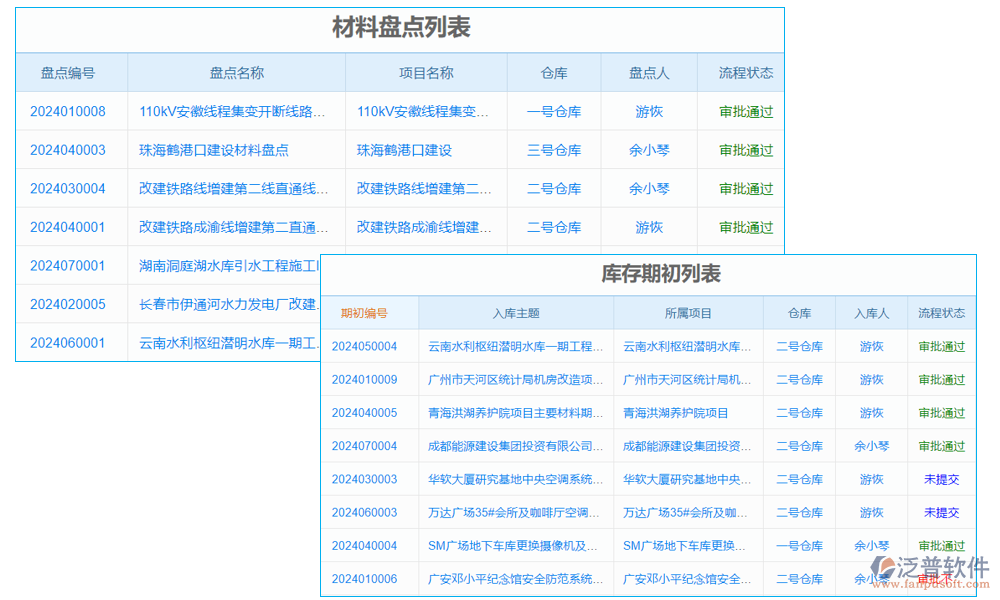Click the 盘点名称 column header
1000x600 pixels.
(235, 72)
